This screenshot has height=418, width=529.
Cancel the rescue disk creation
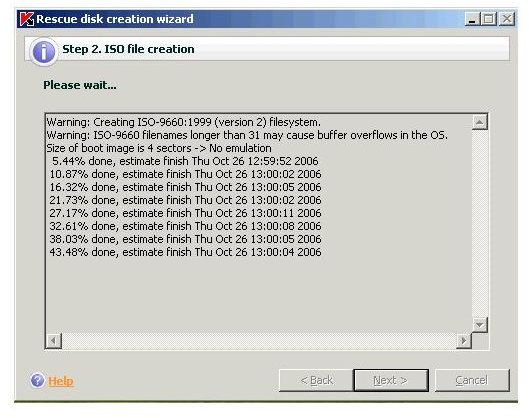pos(472,380)
